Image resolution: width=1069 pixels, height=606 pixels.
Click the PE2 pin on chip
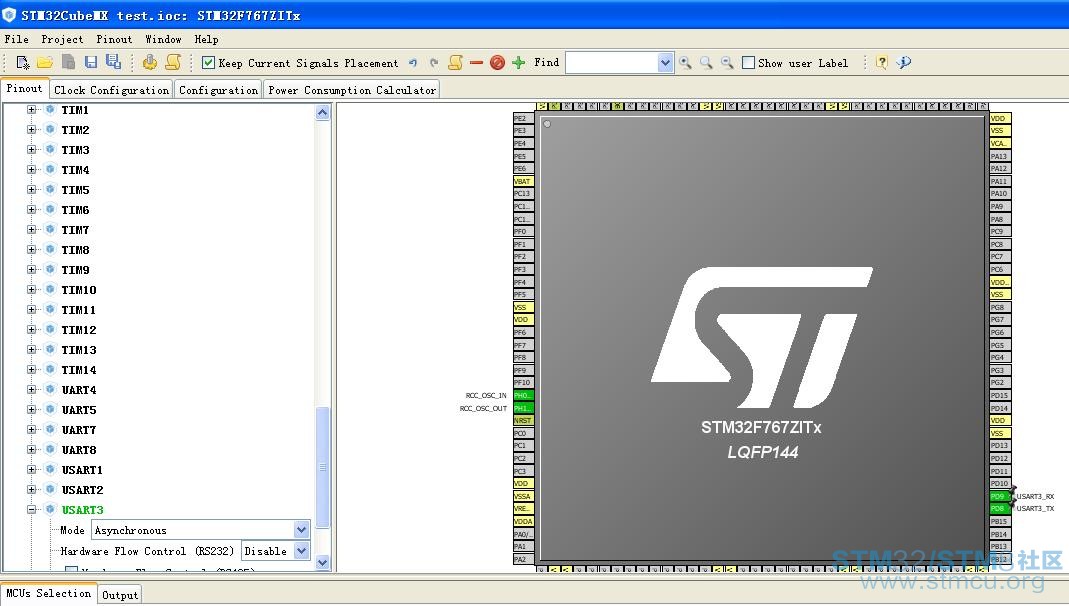523,118
